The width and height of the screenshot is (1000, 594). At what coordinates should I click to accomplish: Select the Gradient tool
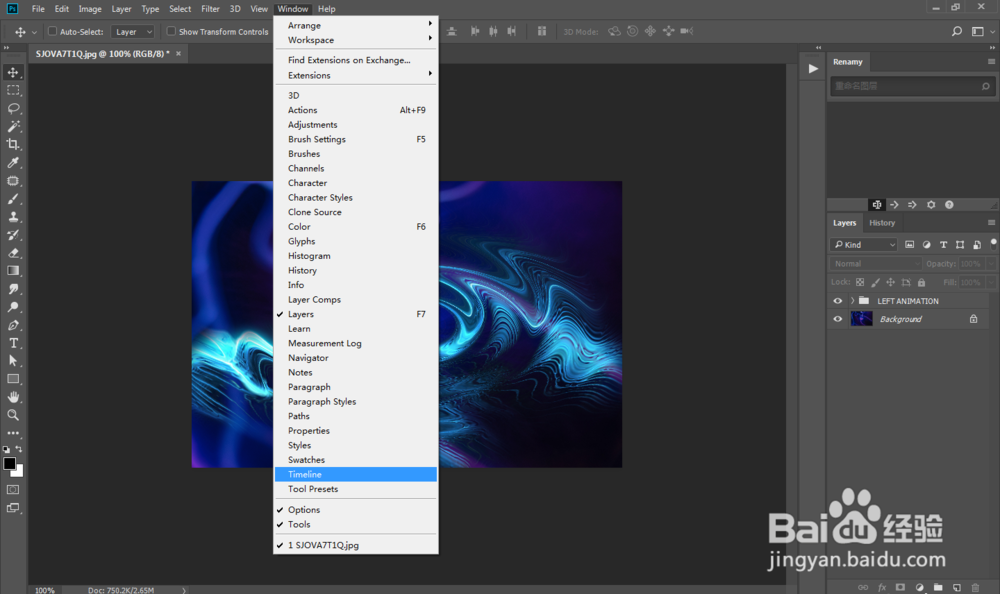pos(13,271)
